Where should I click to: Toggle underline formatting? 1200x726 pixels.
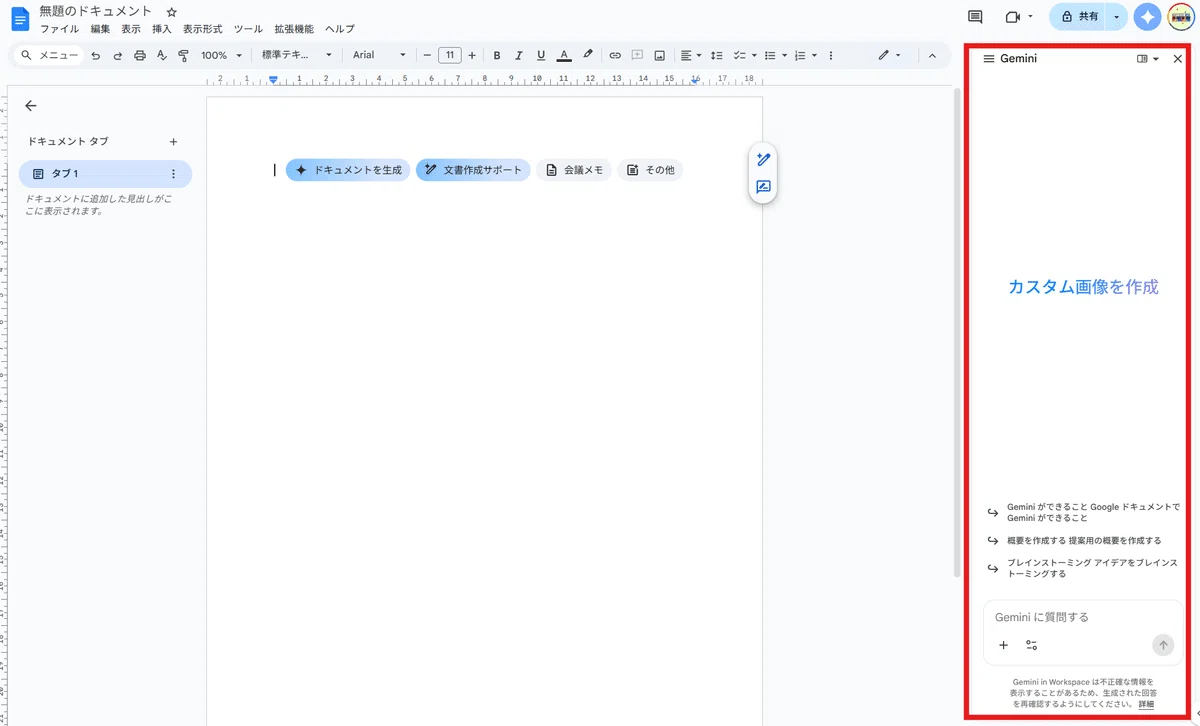541,56
